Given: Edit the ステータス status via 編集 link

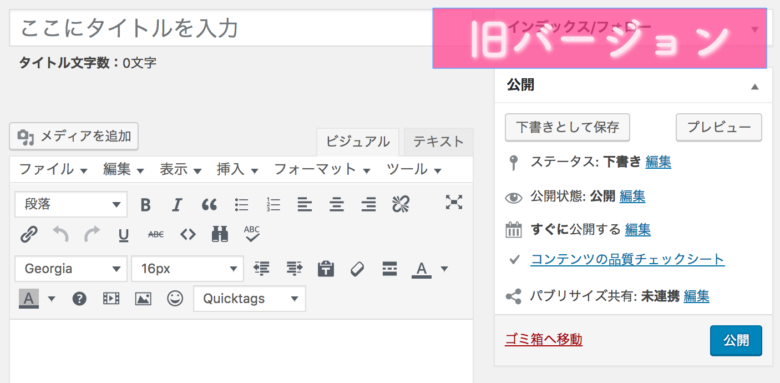Looking at the screenshot, I should (658, 162).
